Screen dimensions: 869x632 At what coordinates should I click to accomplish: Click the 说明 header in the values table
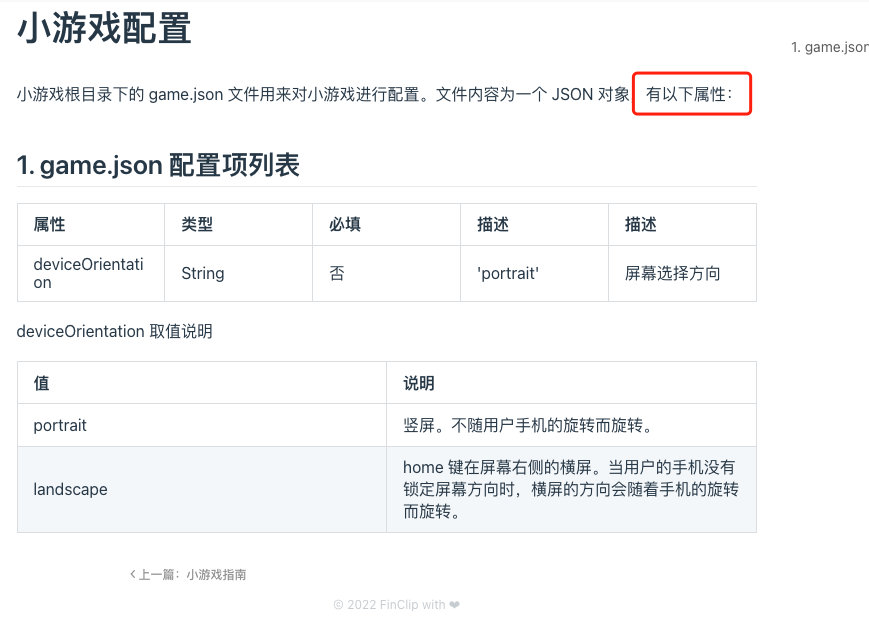419,383
